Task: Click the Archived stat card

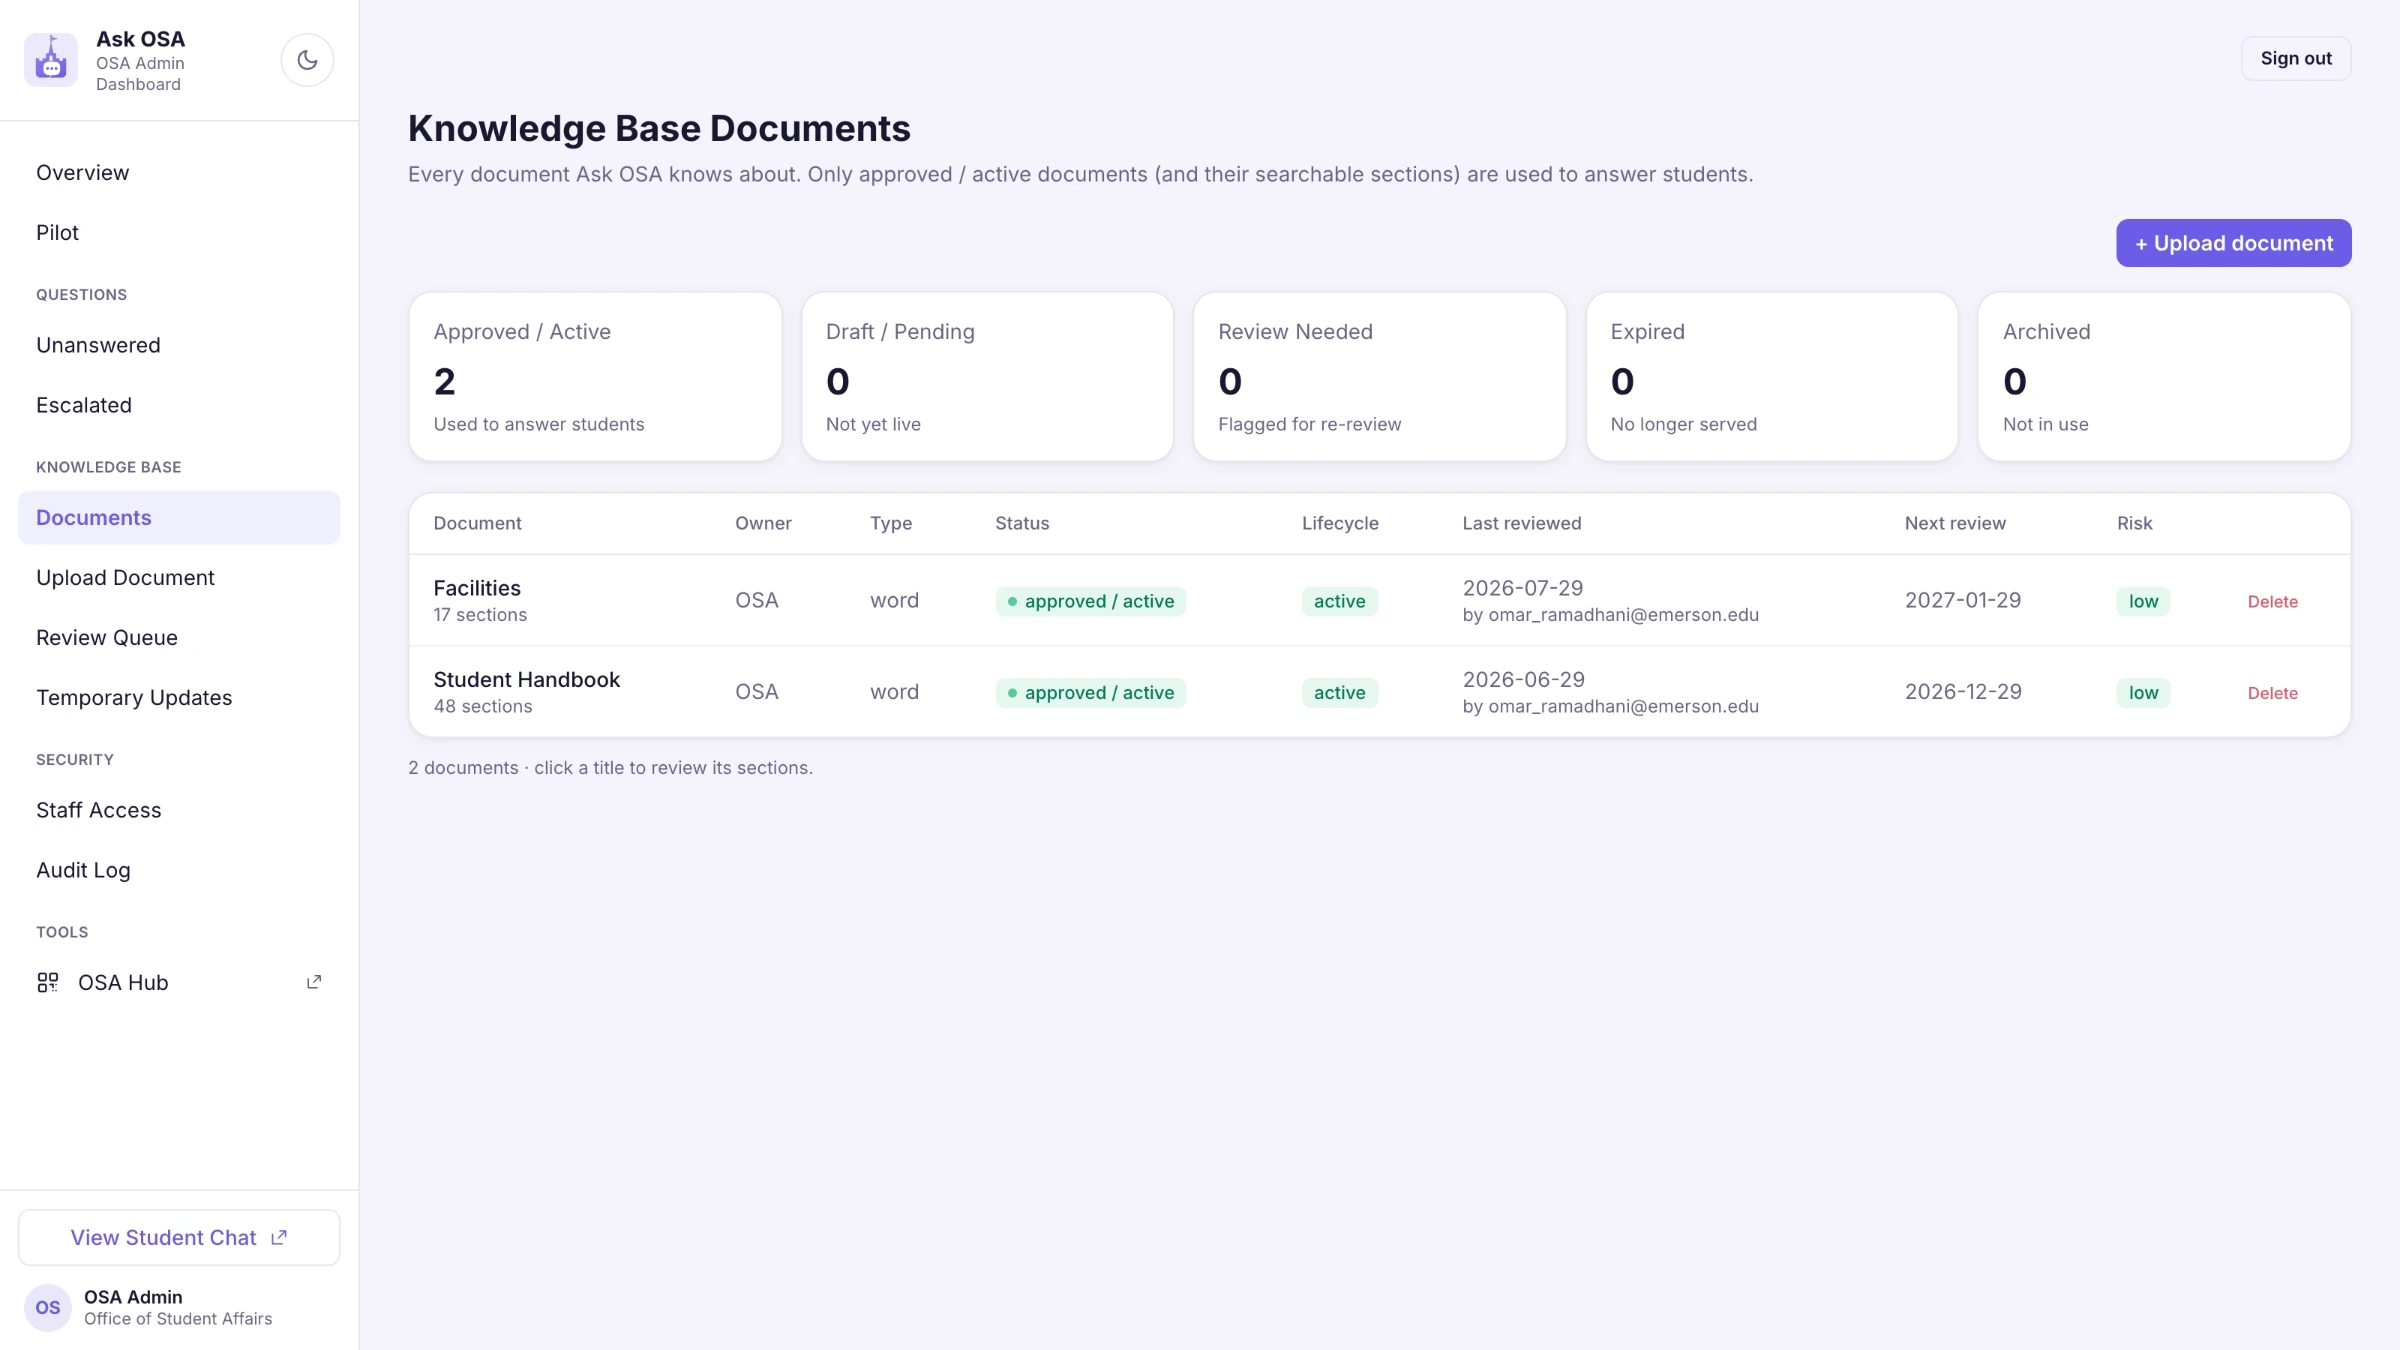Action: pos(2164,376)
